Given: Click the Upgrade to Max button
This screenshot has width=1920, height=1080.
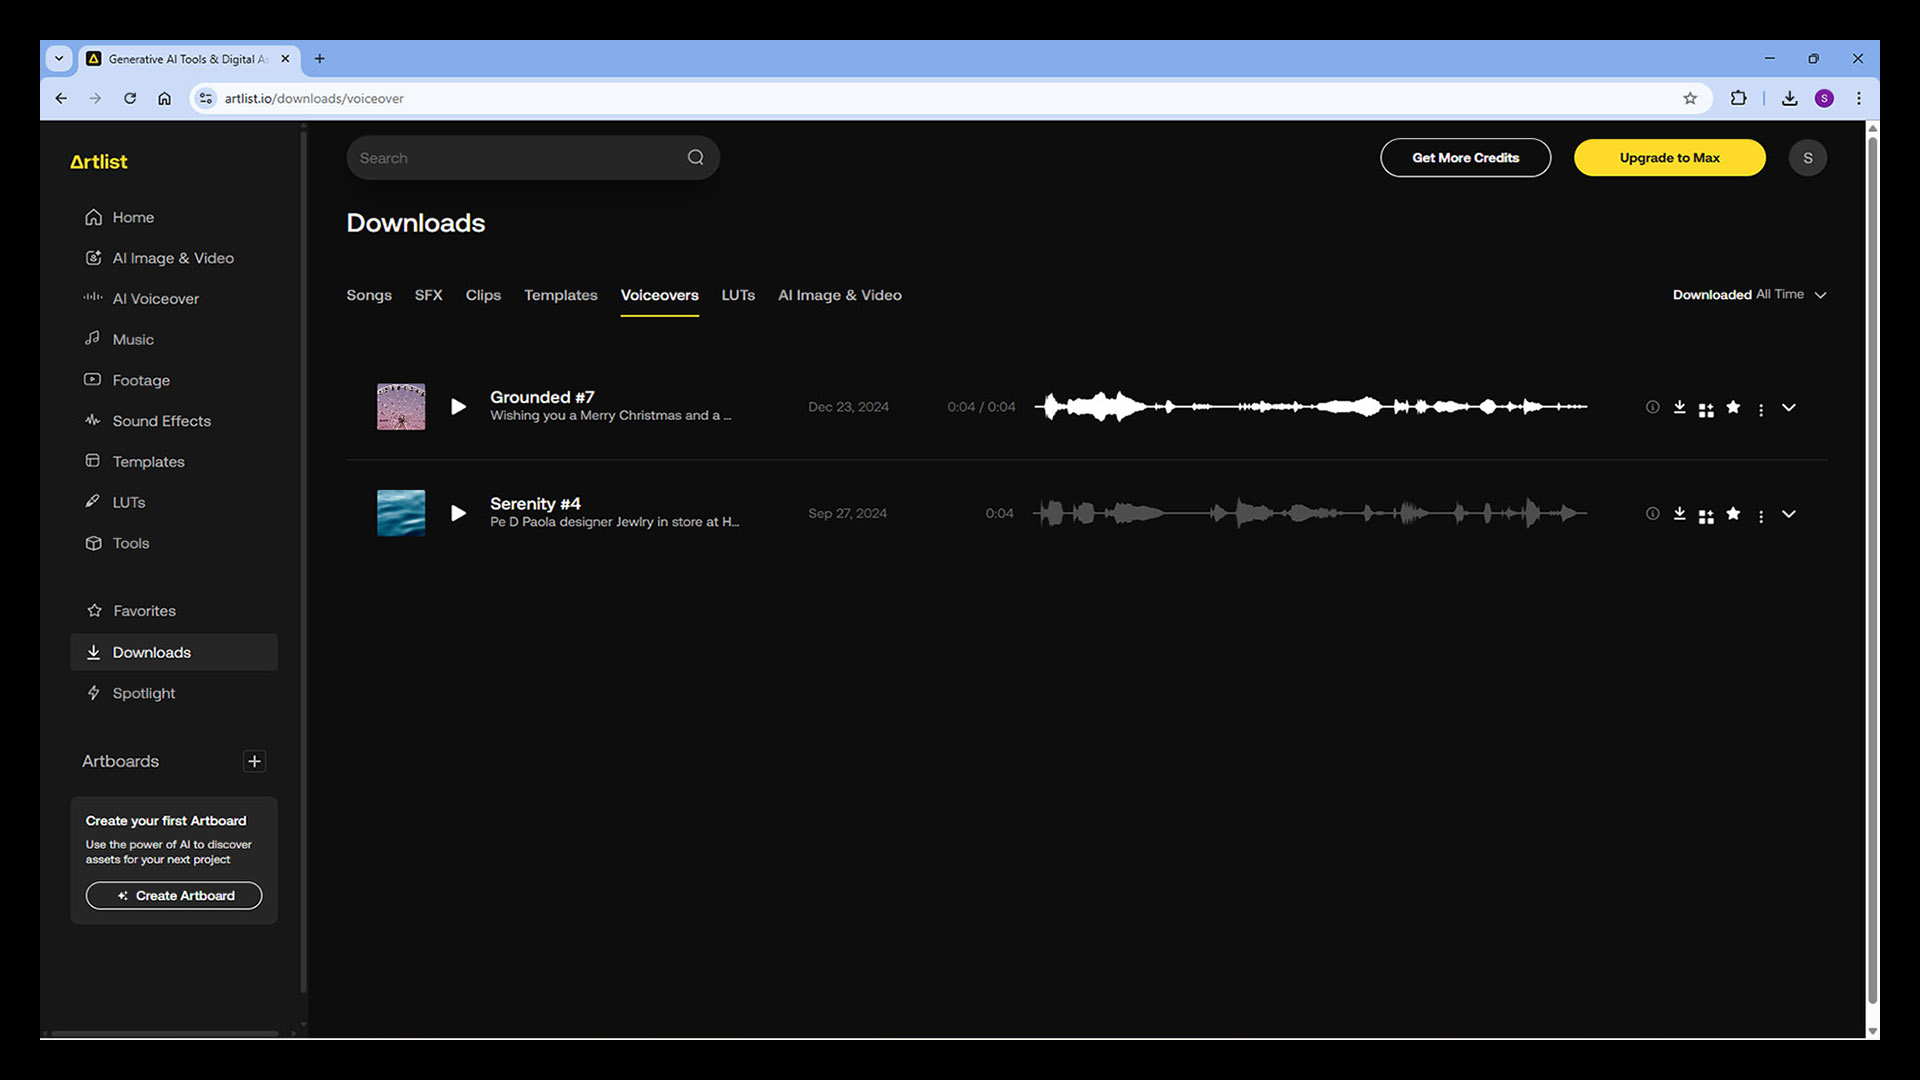Looking at the screenshot, I should [1669, 158].
